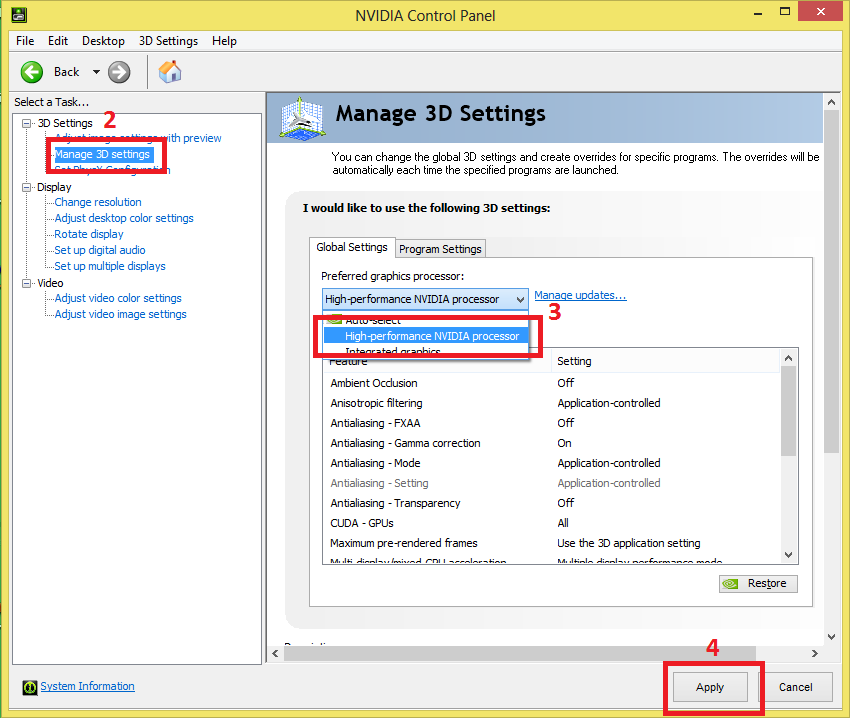
Task: Click the On value for Gamma correction
Action: tap(564, 444)
